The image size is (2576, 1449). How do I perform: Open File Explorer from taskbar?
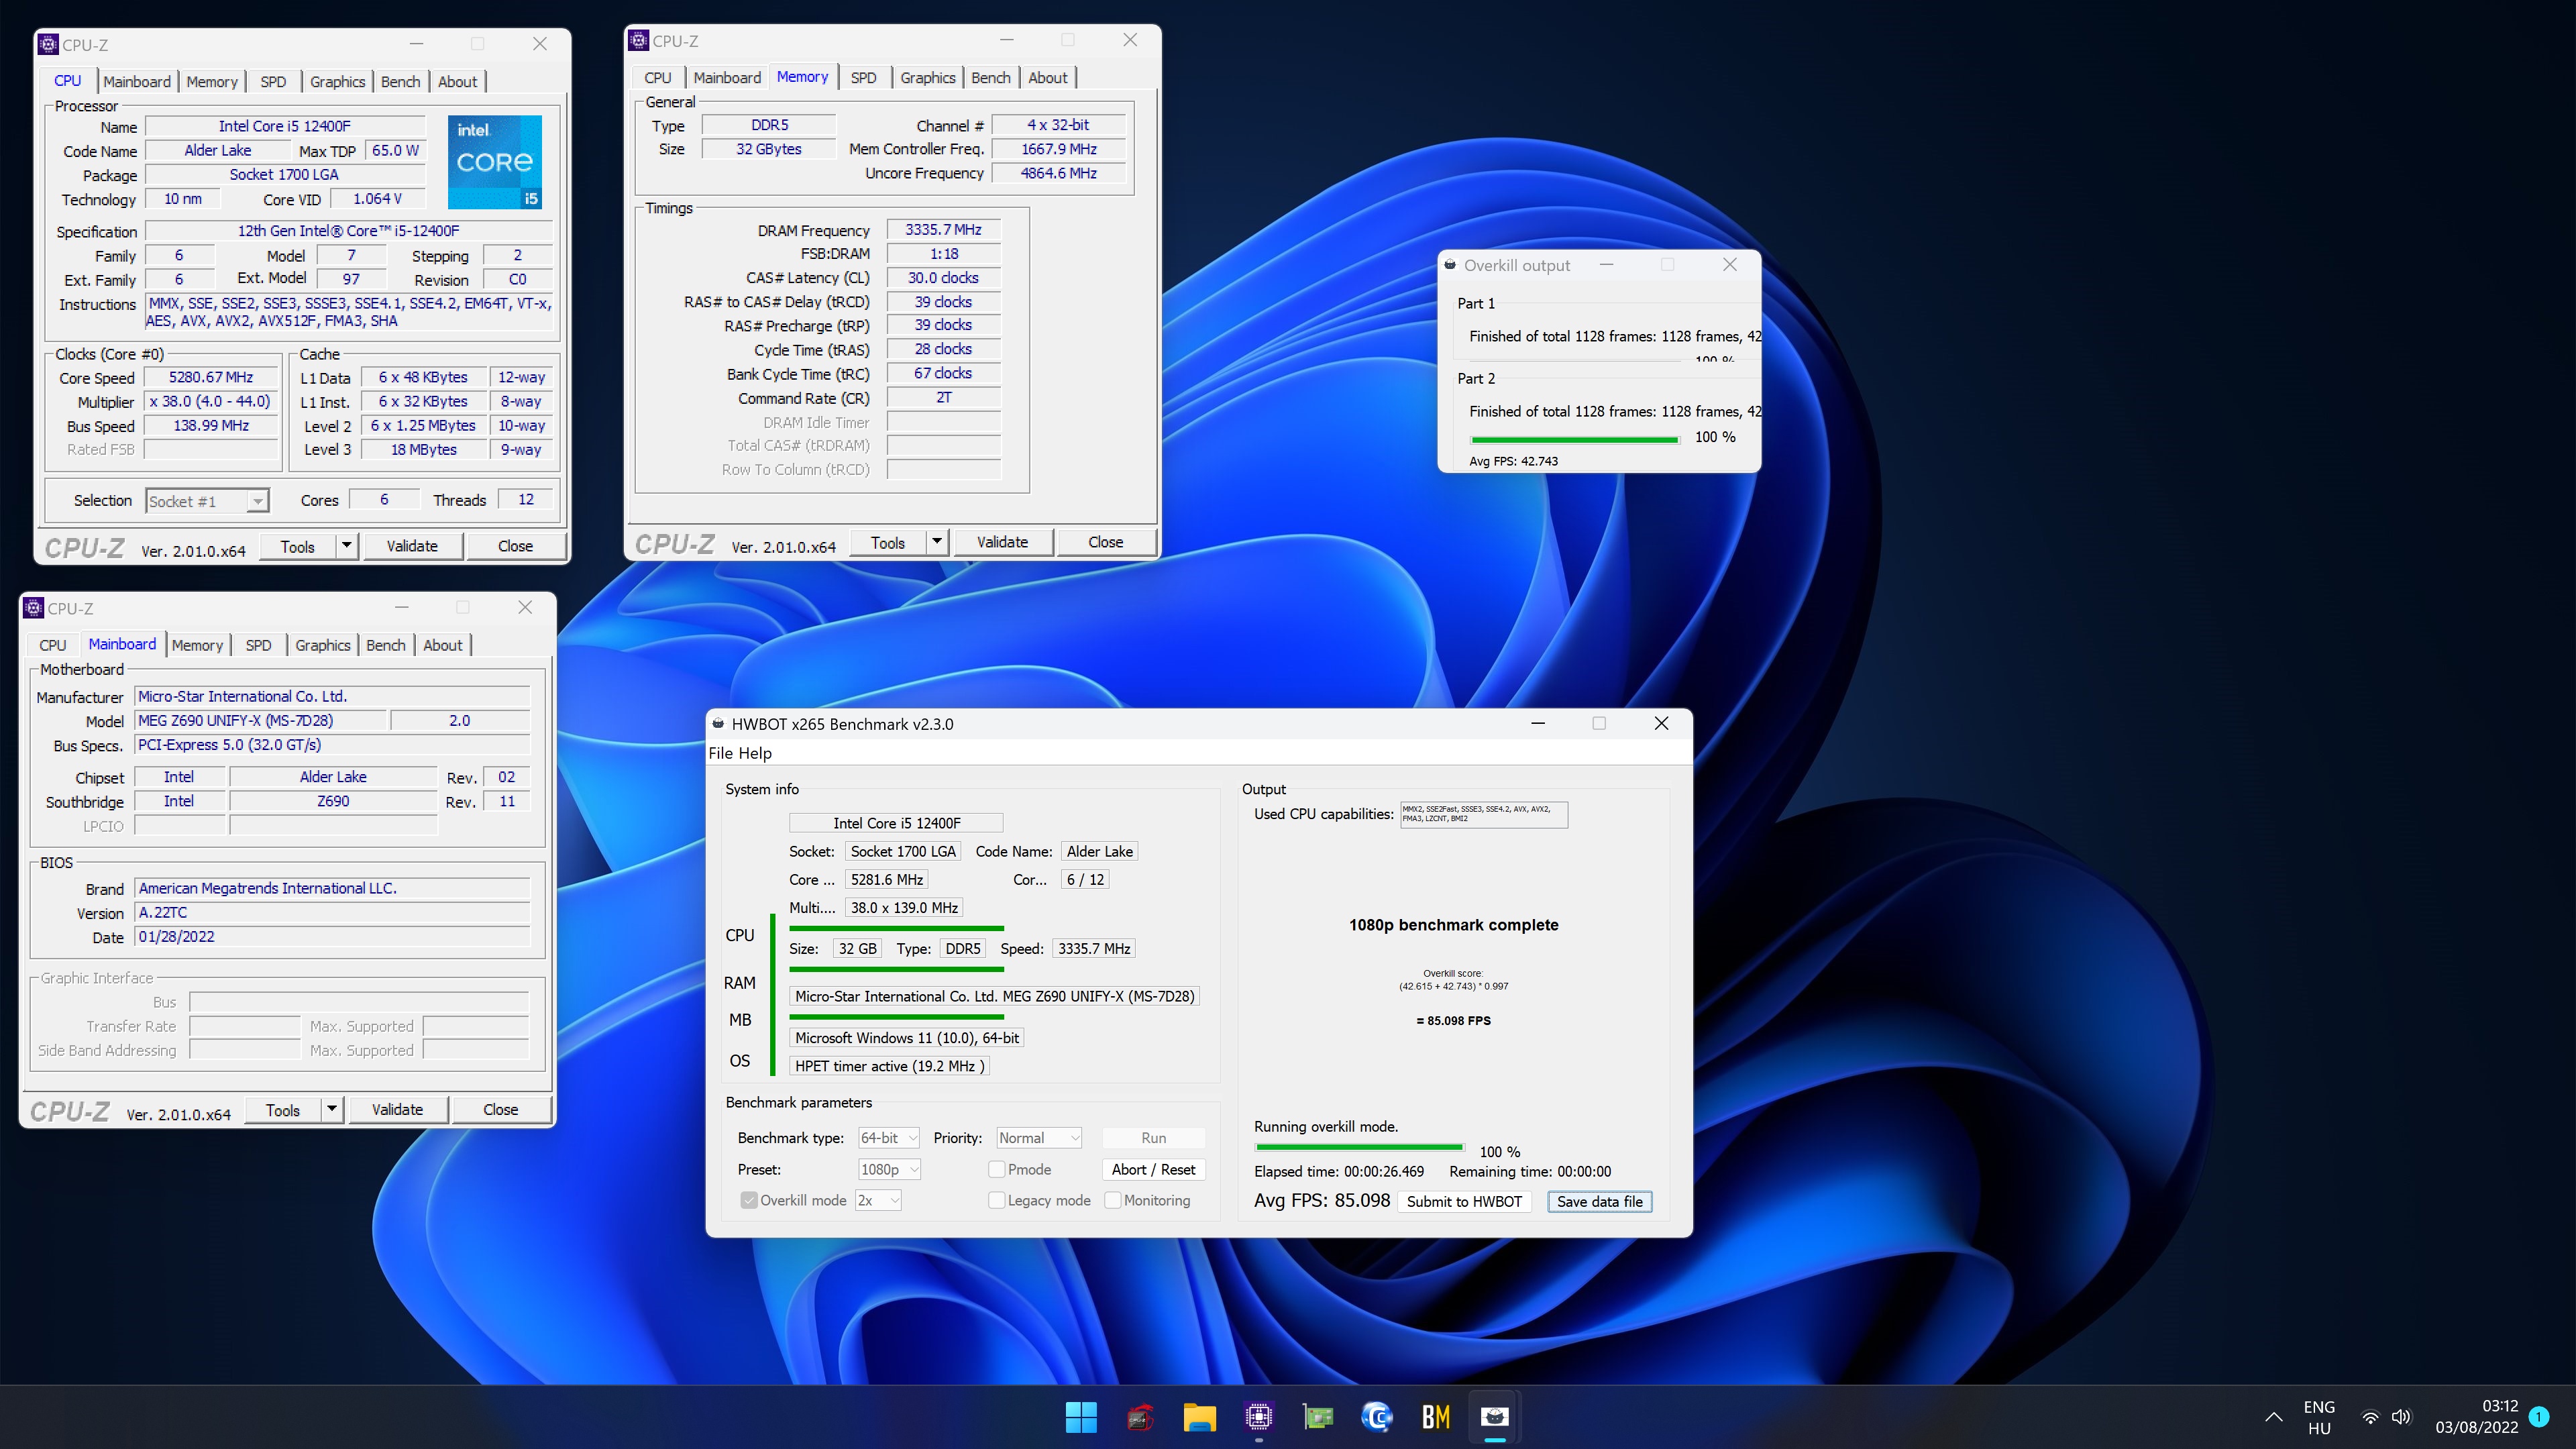pos(1199,1416)
